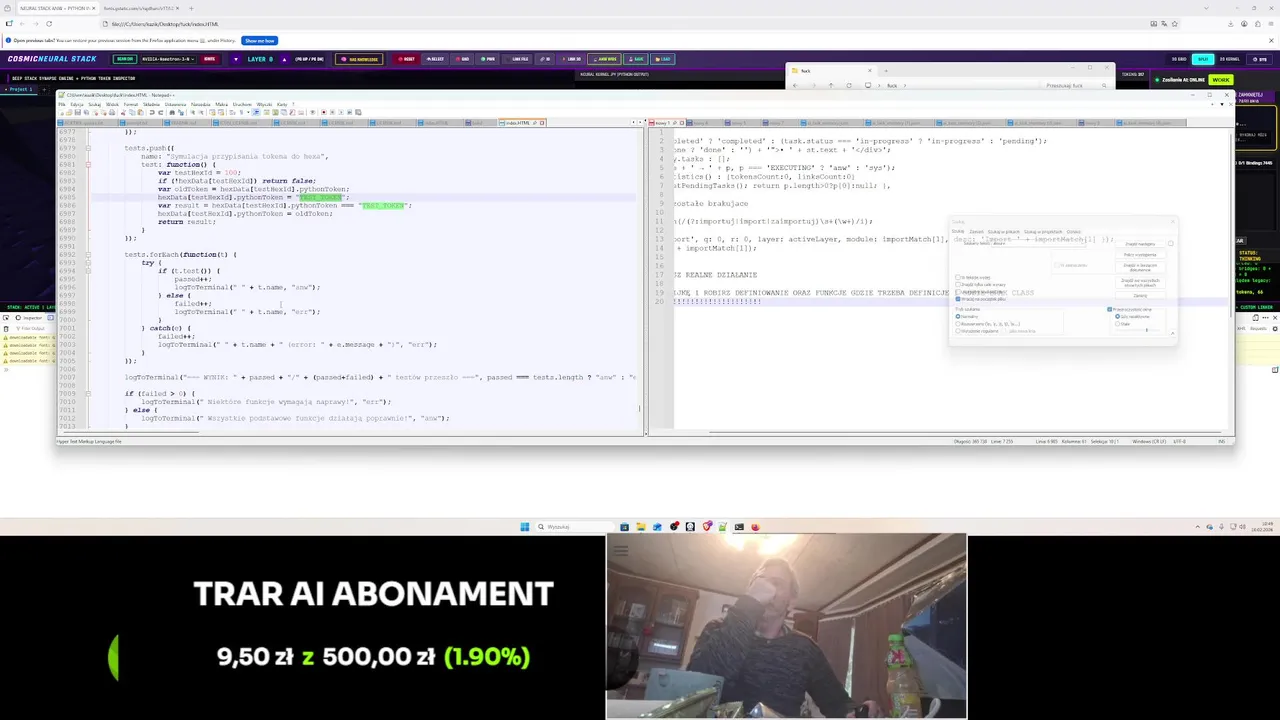Click the Redo icon in Notepad++ toolbar

(161, 112)
